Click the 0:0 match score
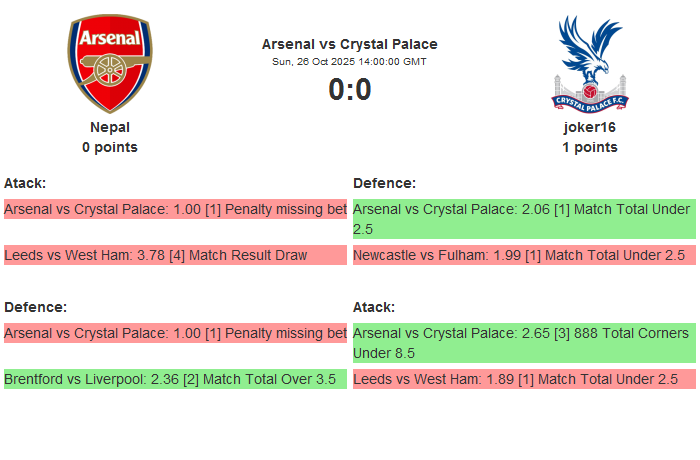This screenshot has height=460, width=700. coord(349,90)
